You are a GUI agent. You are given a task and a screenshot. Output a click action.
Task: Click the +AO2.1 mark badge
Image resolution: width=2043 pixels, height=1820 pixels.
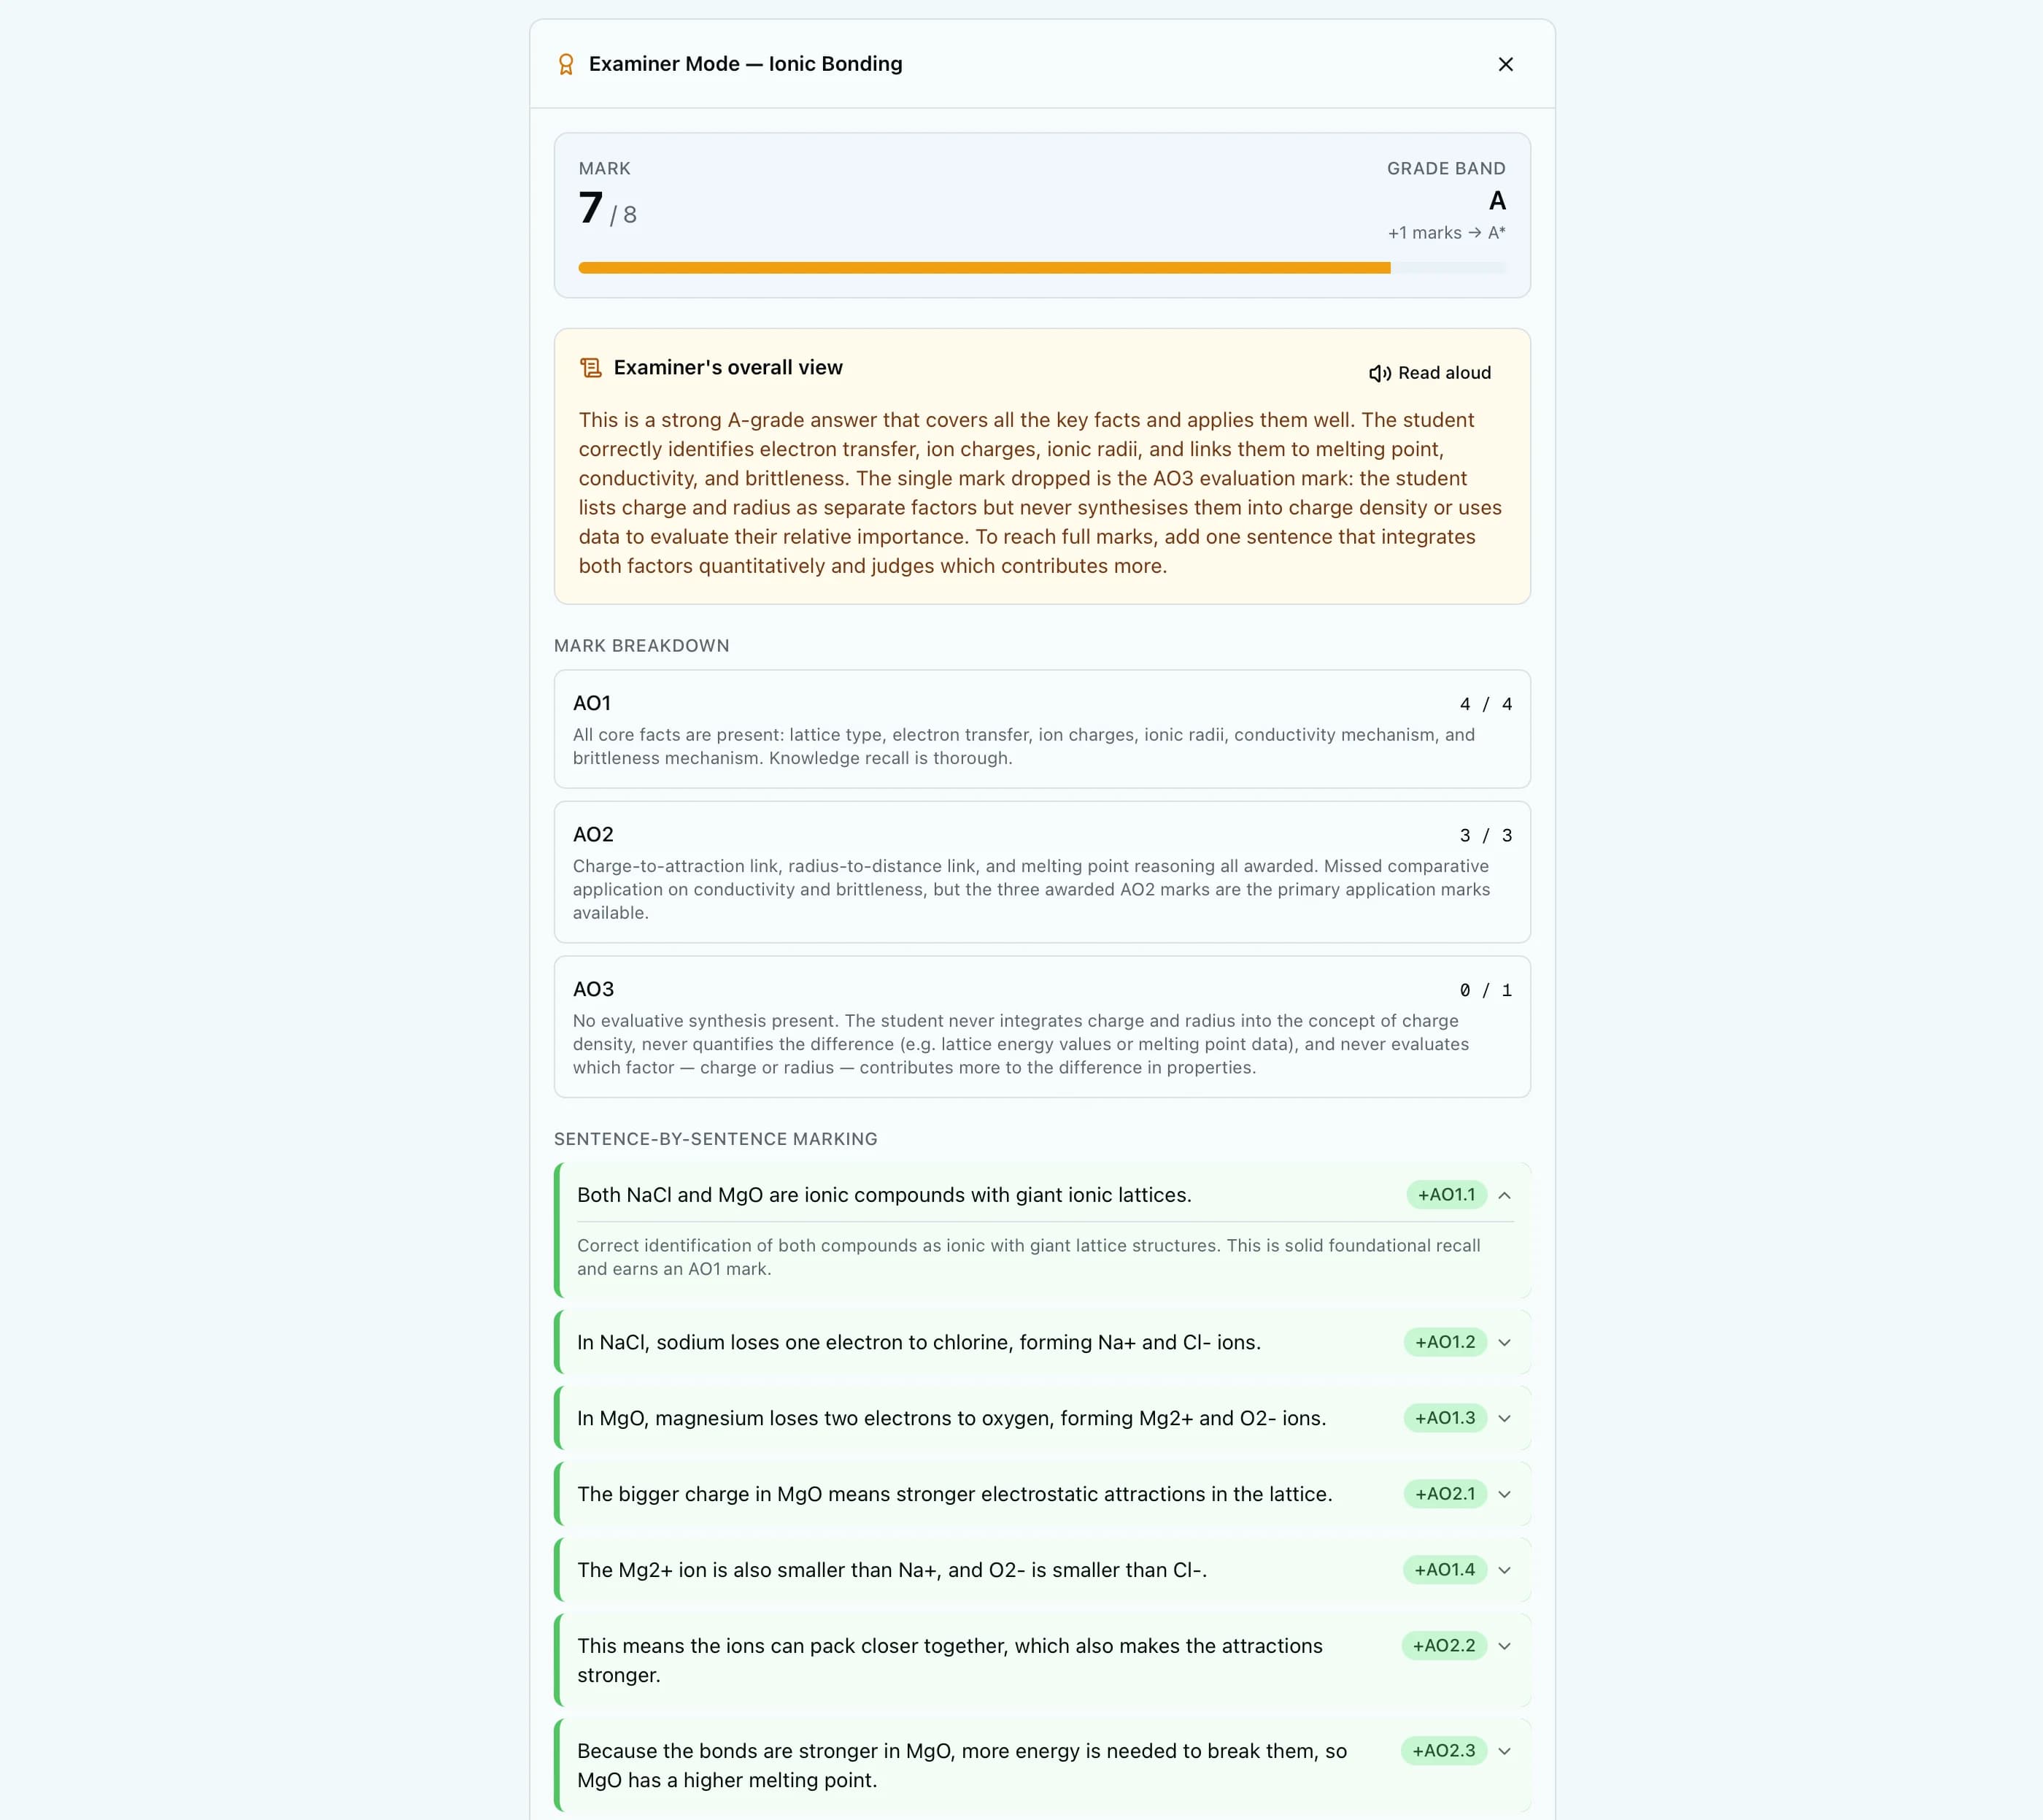pos(1445,1494)
